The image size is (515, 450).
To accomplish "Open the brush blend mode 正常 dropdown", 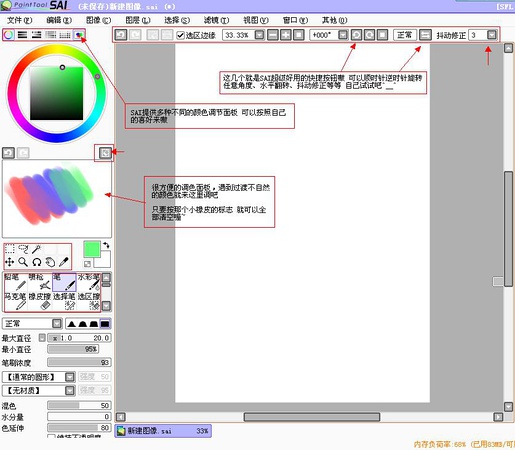I will 57,323.
